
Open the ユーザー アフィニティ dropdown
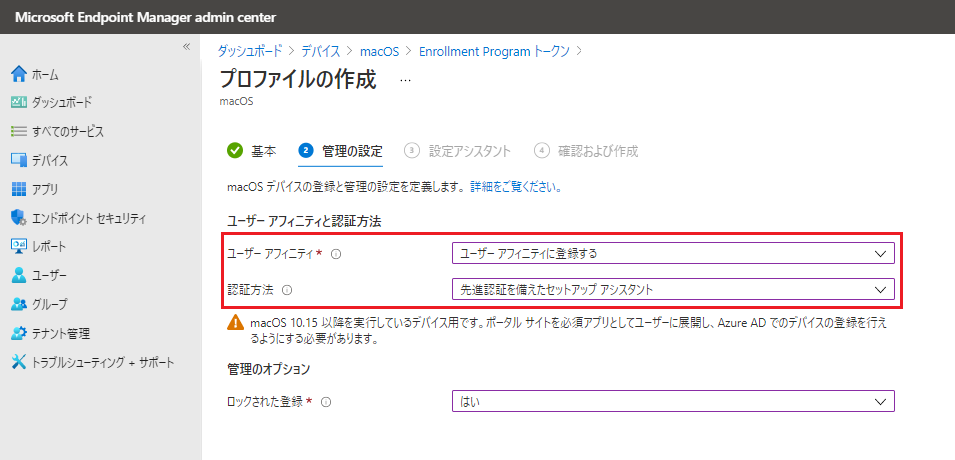(x=673, y=254)
